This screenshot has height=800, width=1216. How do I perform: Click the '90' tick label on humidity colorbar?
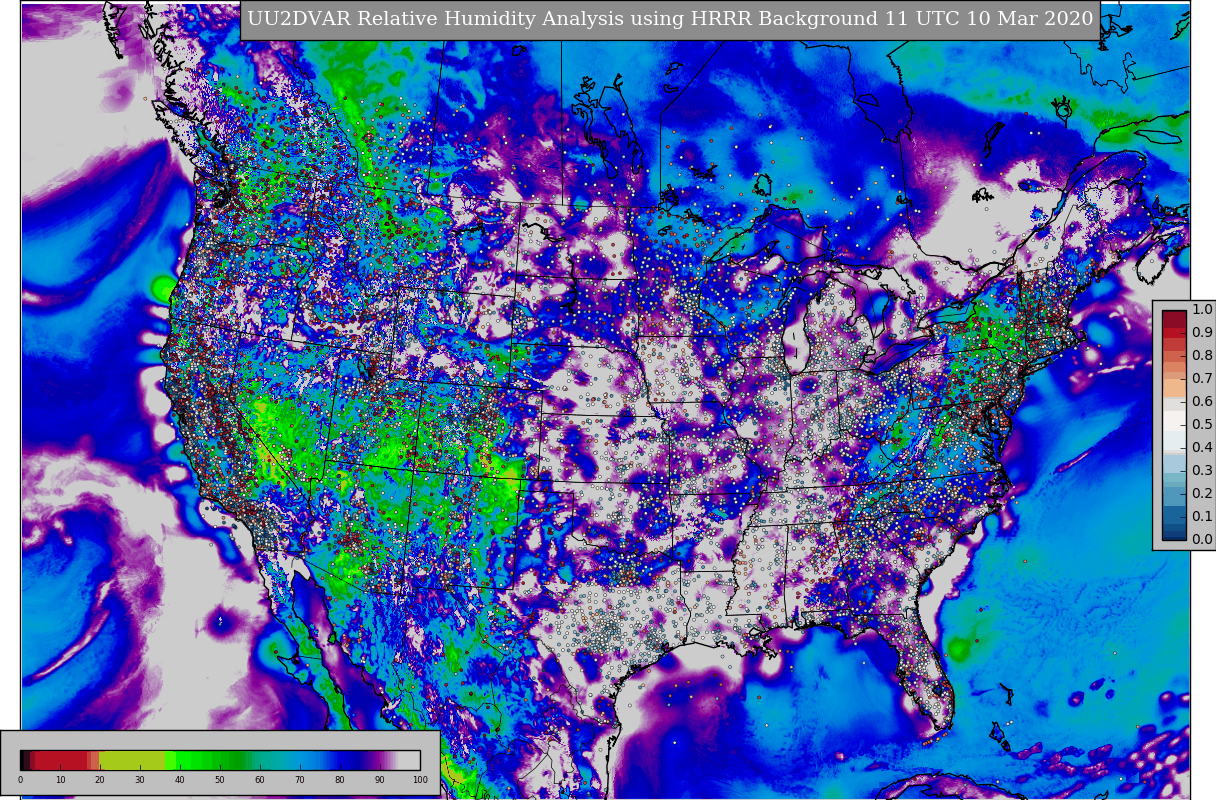[x=380, y=779]
